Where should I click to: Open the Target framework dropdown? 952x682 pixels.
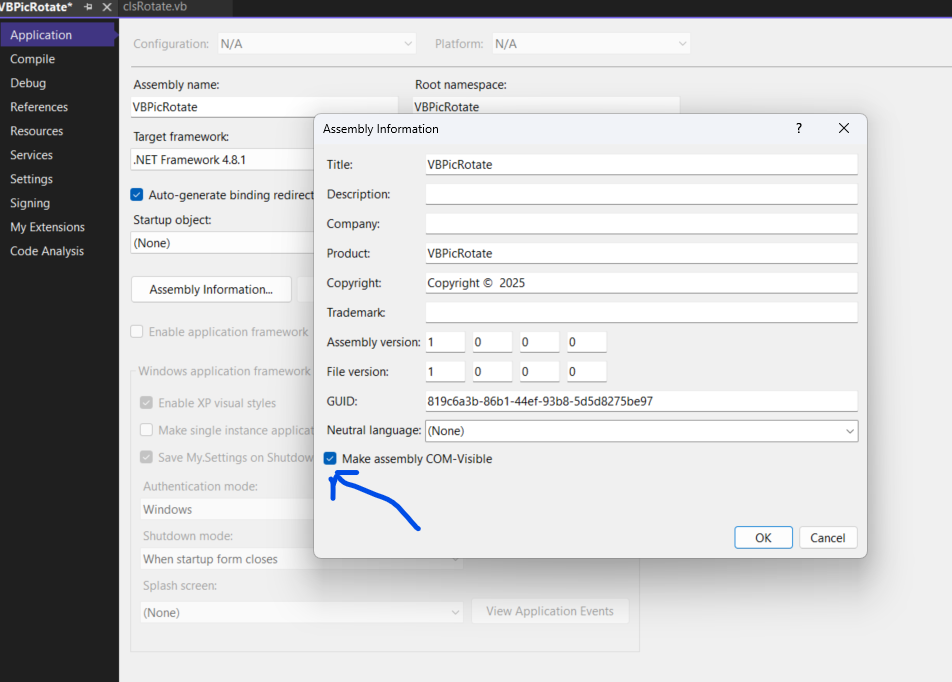pos(222,160)
